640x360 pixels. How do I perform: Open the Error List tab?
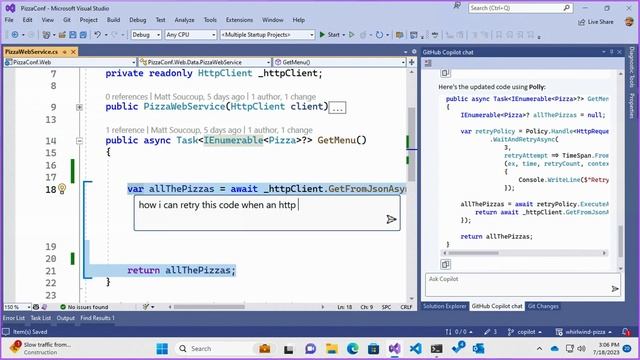tap(14, 318)
